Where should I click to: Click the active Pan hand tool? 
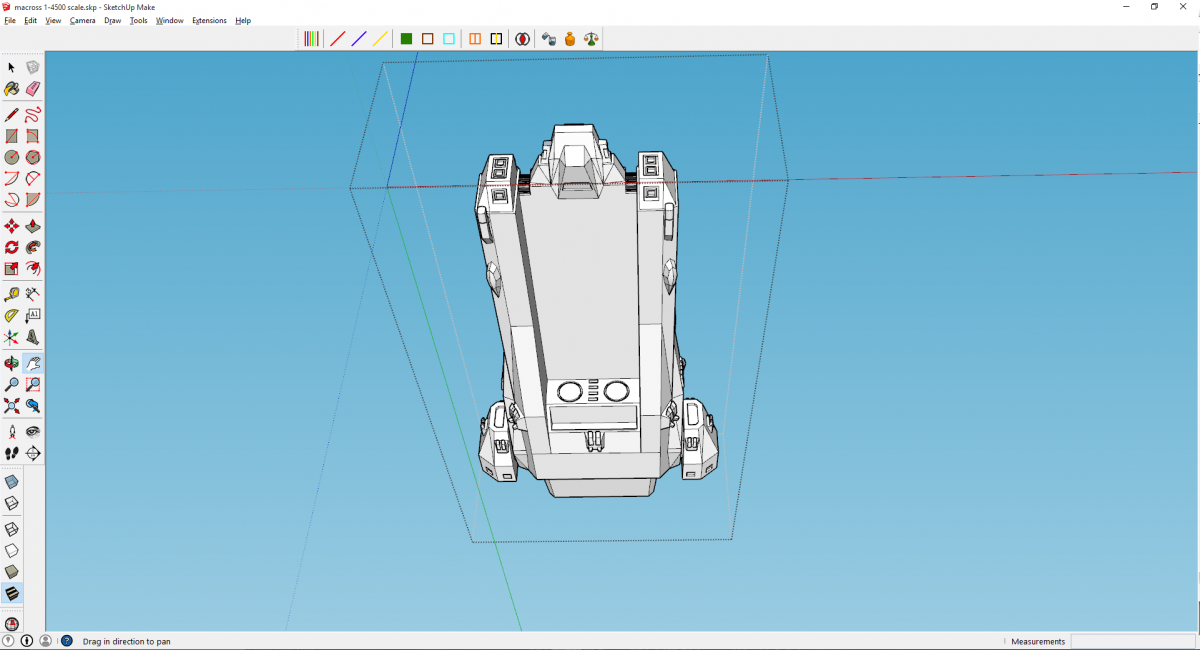click(33, 363)
